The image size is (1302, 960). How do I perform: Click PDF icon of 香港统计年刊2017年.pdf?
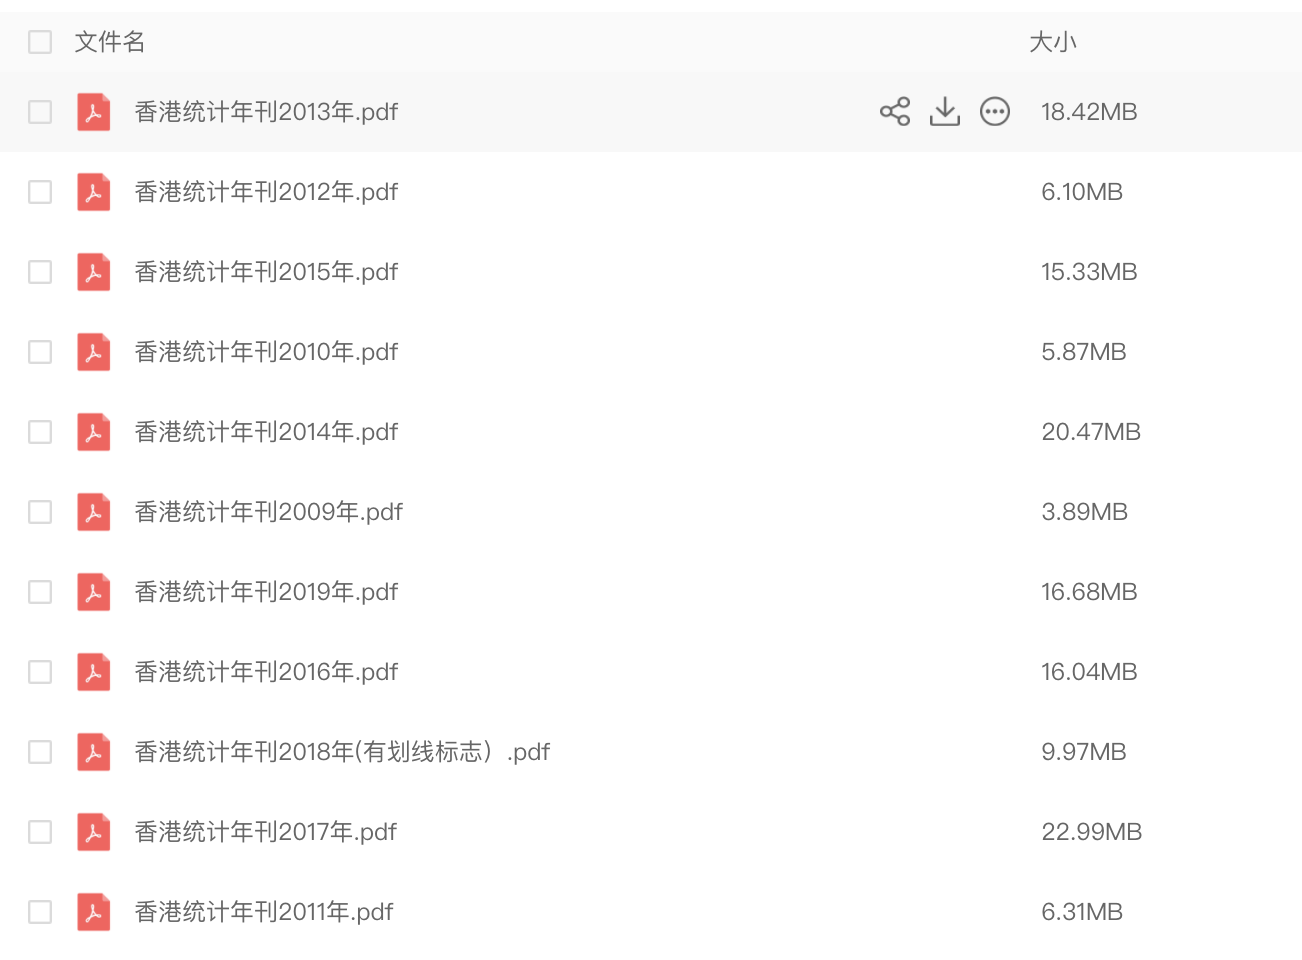click(94, 832)
